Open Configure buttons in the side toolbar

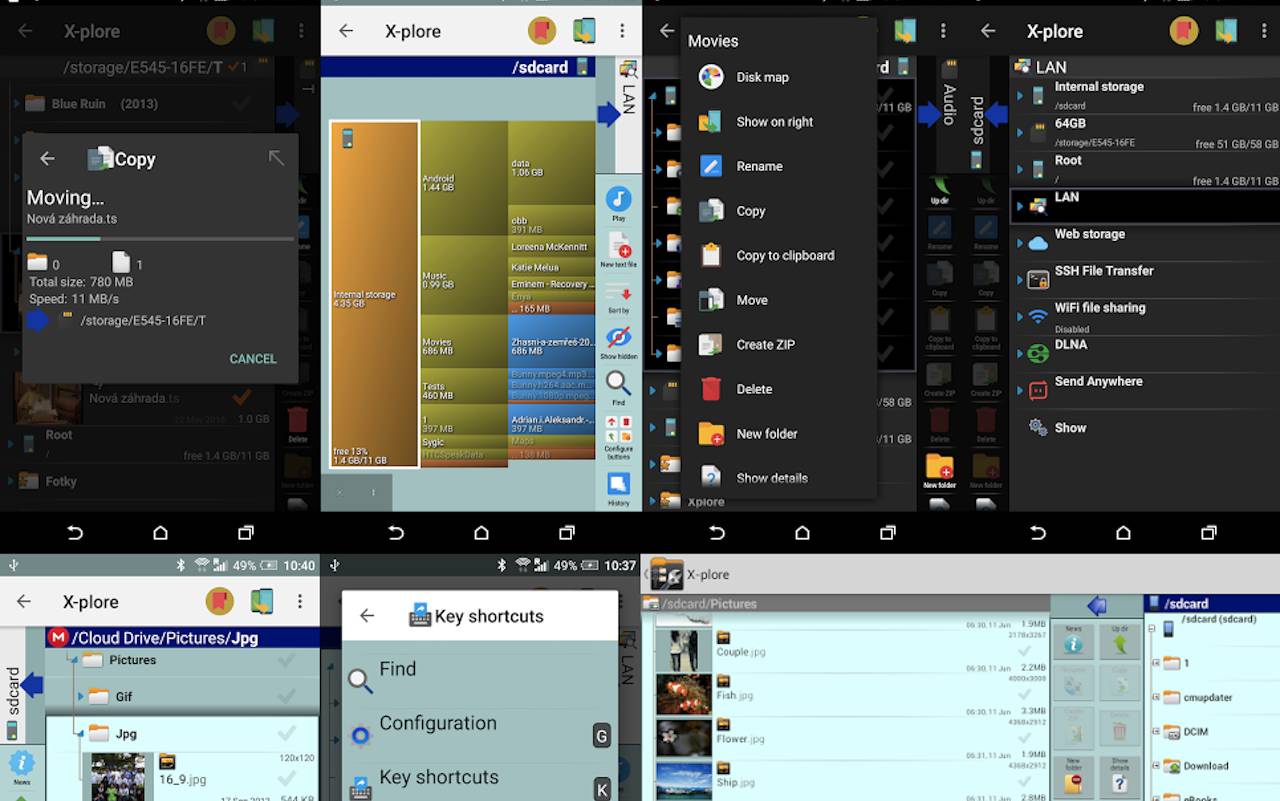618,435
